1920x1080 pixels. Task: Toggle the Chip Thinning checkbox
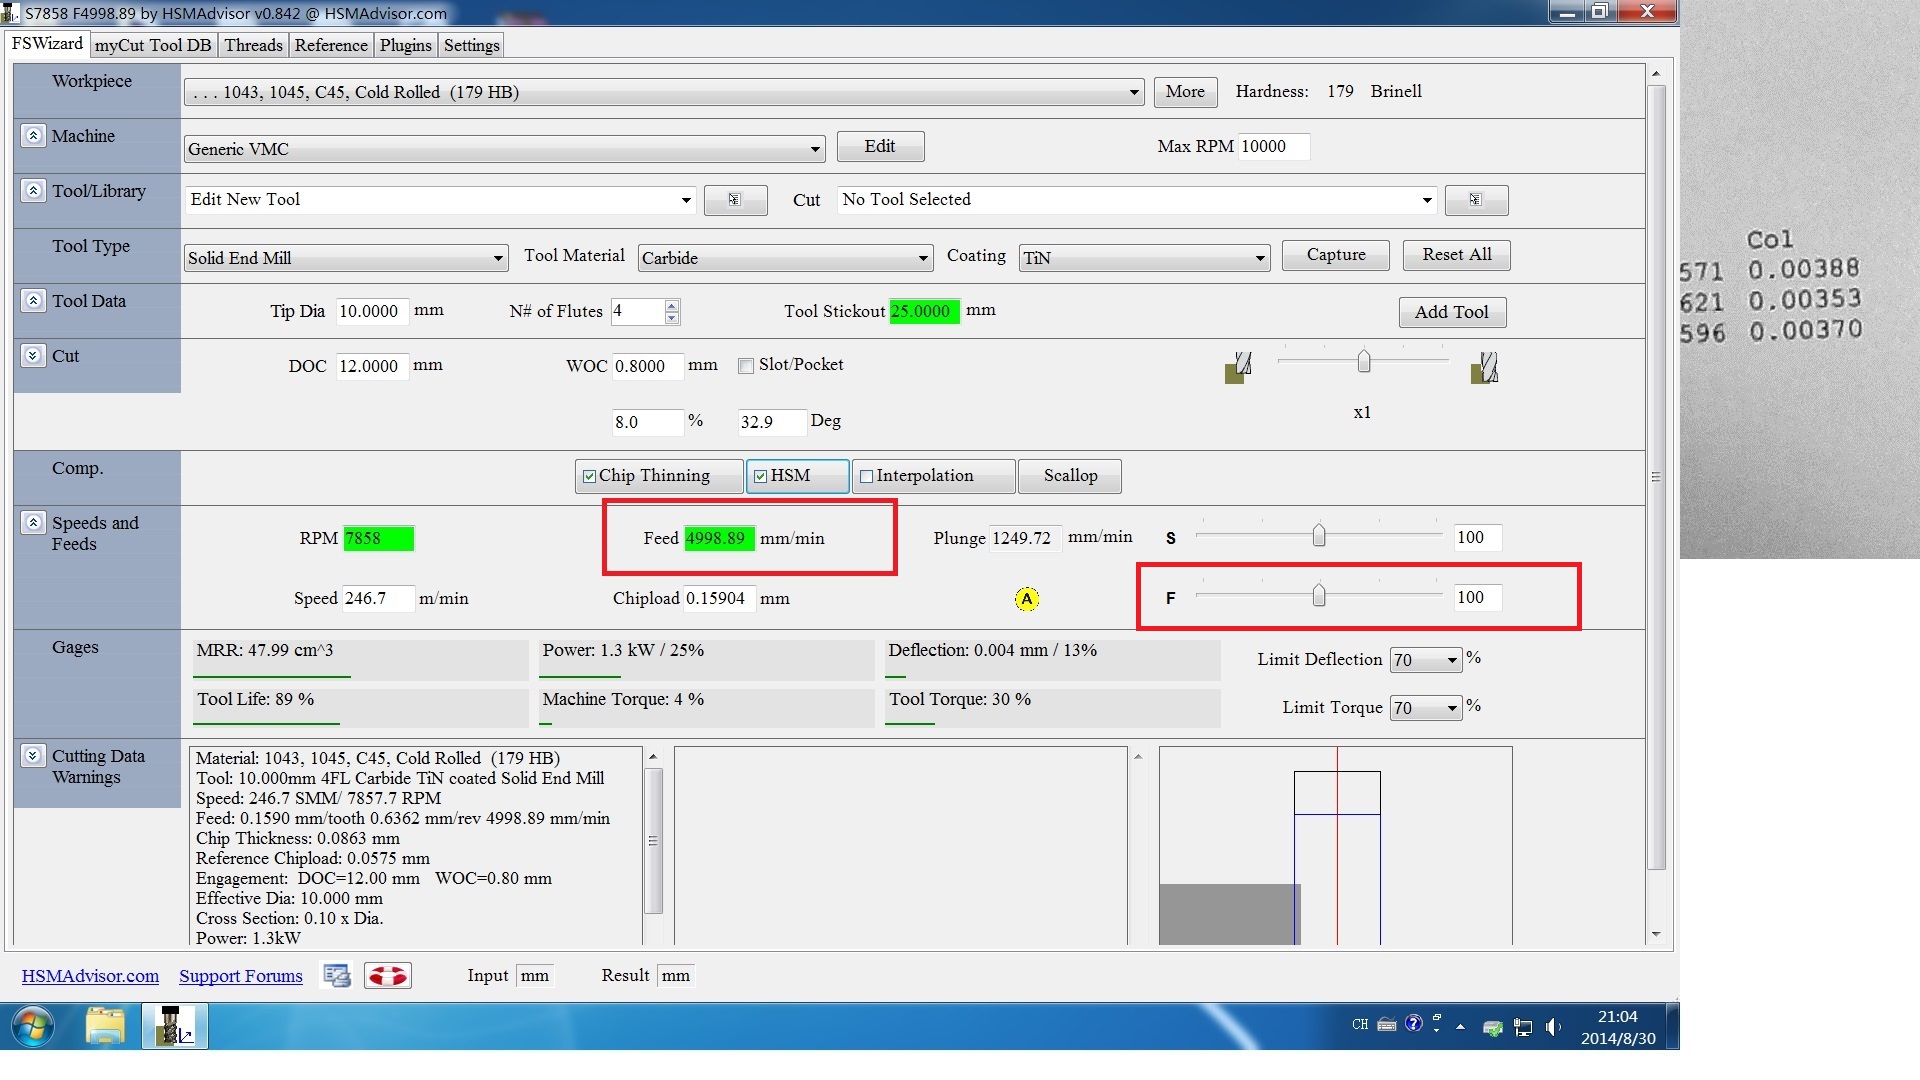pyautogui.click(x=589, y=476)
